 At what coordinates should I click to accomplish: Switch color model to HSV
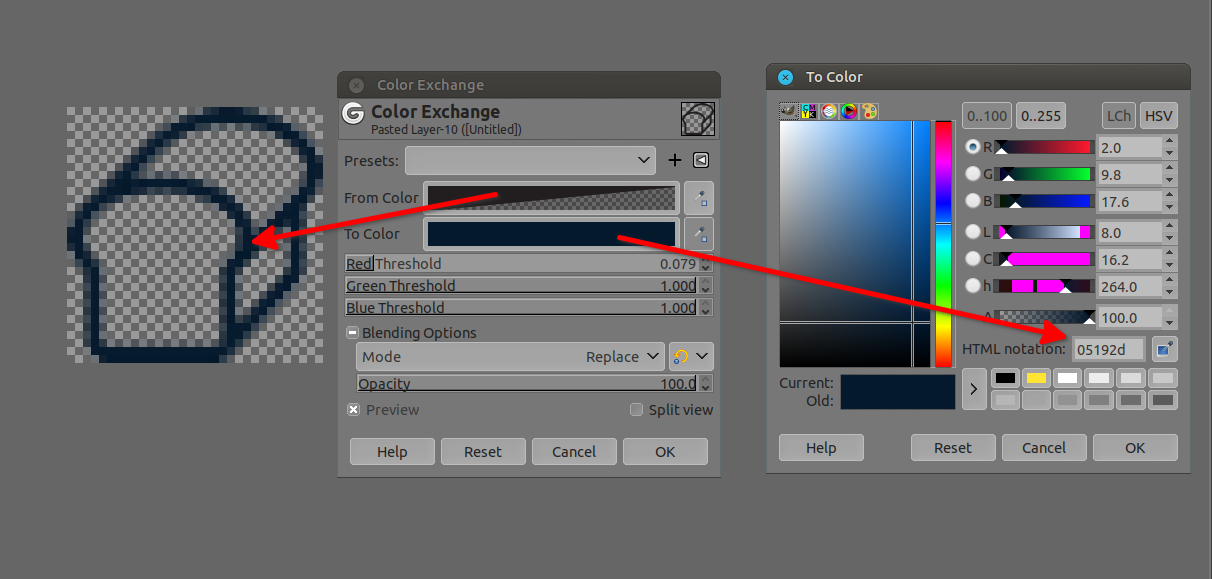1159,115
